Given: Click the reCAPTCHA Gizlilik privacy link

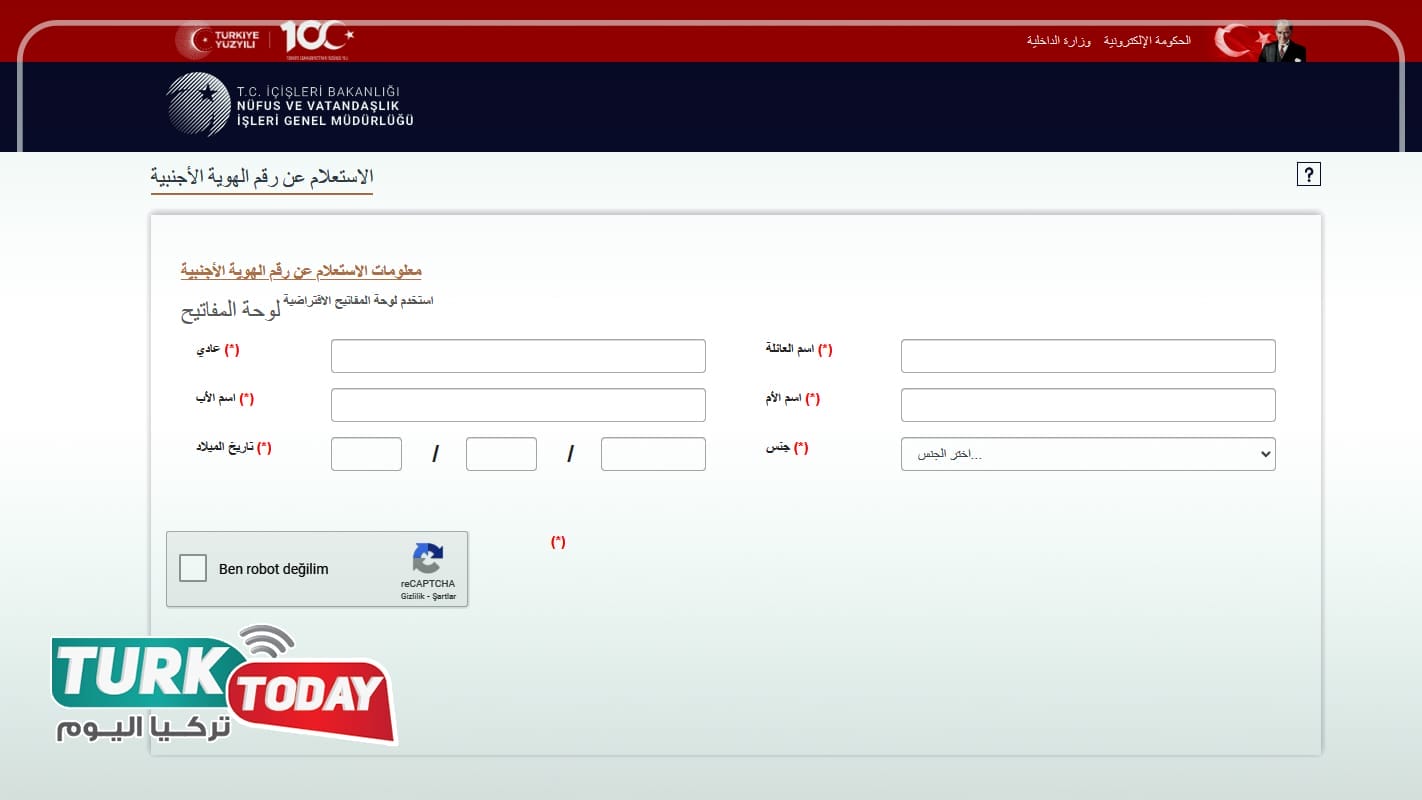Looking at the screenshot, I should (412, 597).
